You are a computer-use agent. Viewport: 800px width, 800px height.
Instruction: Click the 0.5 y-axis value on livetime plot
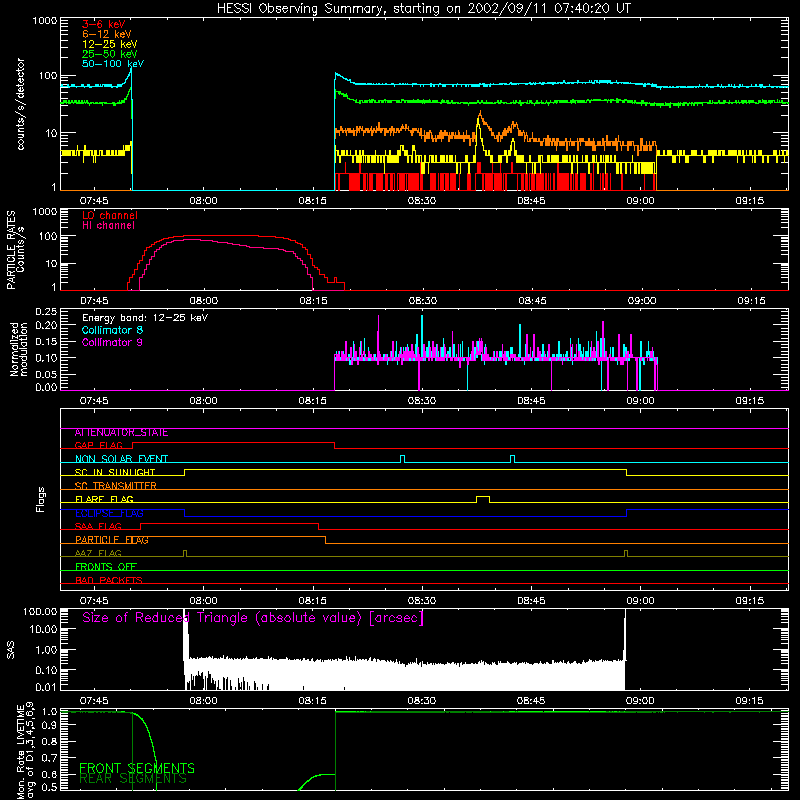[49, 788]
